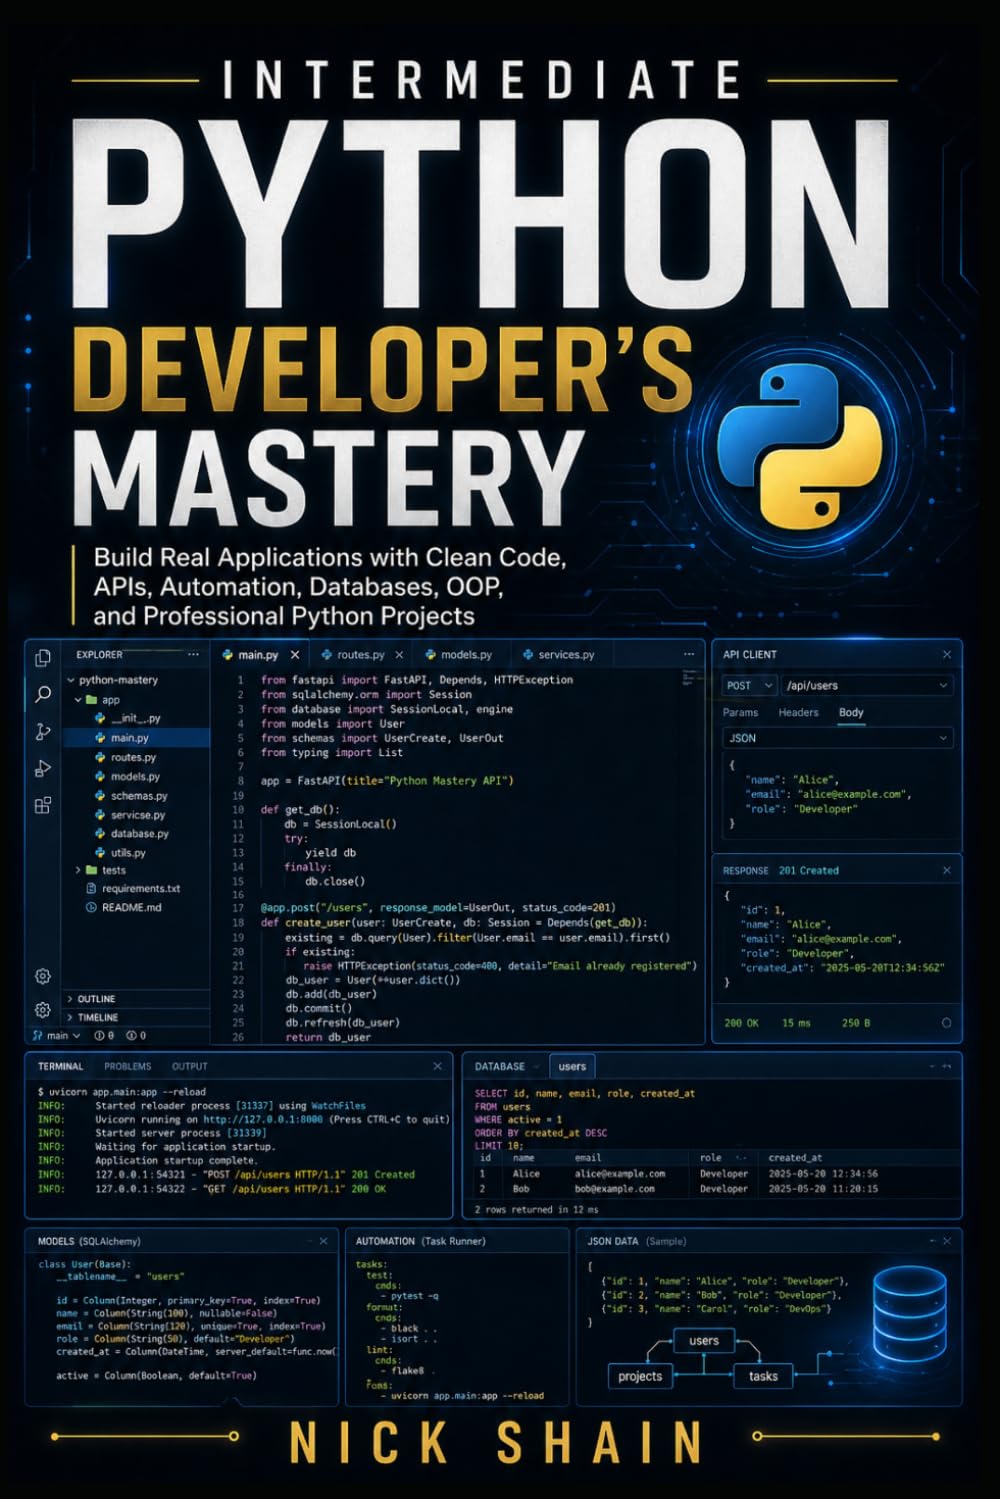Click the editor minimap beside line 1
Viewport: 1000px width, 1499px height.
click(690, 679)
